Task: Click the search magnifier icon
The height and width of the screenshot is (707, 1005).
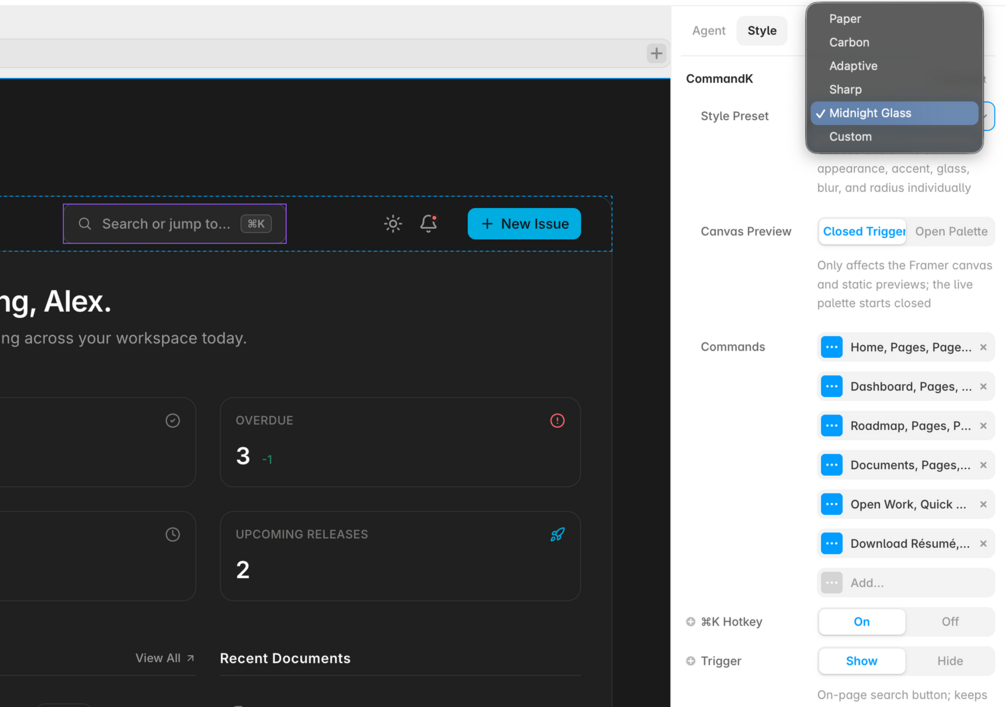Action: point(85,224)
